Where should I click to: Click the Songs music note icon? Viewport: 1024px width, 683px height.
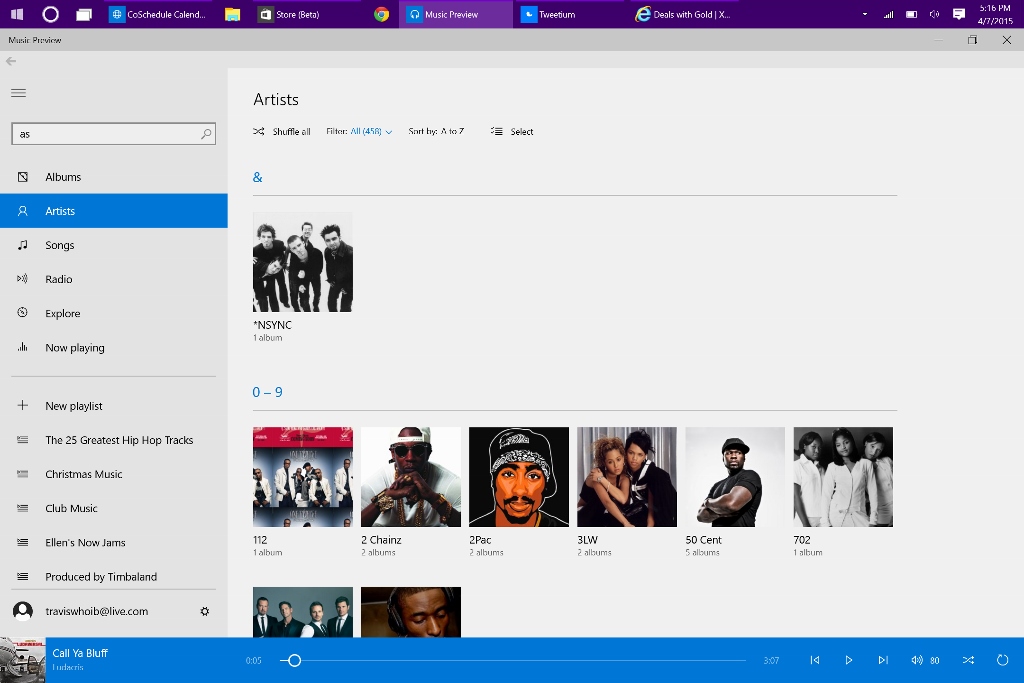coord(23,245)
